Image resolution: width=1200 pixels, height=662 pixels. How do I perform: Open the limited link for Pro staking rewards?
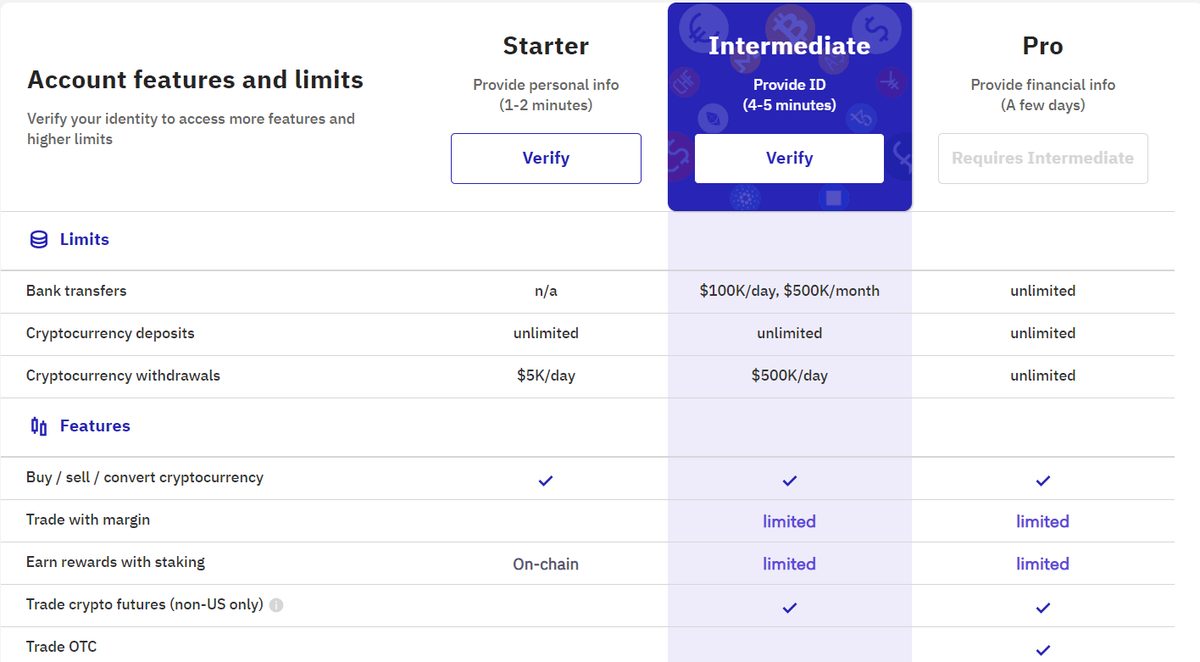coord(1043,564)
